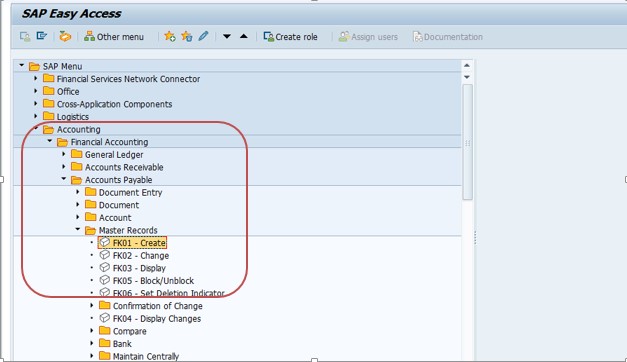Click the Other menu button

pos(114,37)
